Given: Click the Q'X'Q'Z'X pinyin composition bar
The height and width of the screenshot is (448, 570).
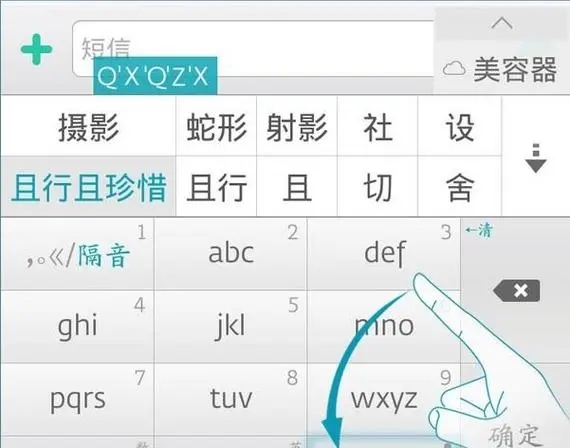Looking at the screenshot, I should [155, 76].
